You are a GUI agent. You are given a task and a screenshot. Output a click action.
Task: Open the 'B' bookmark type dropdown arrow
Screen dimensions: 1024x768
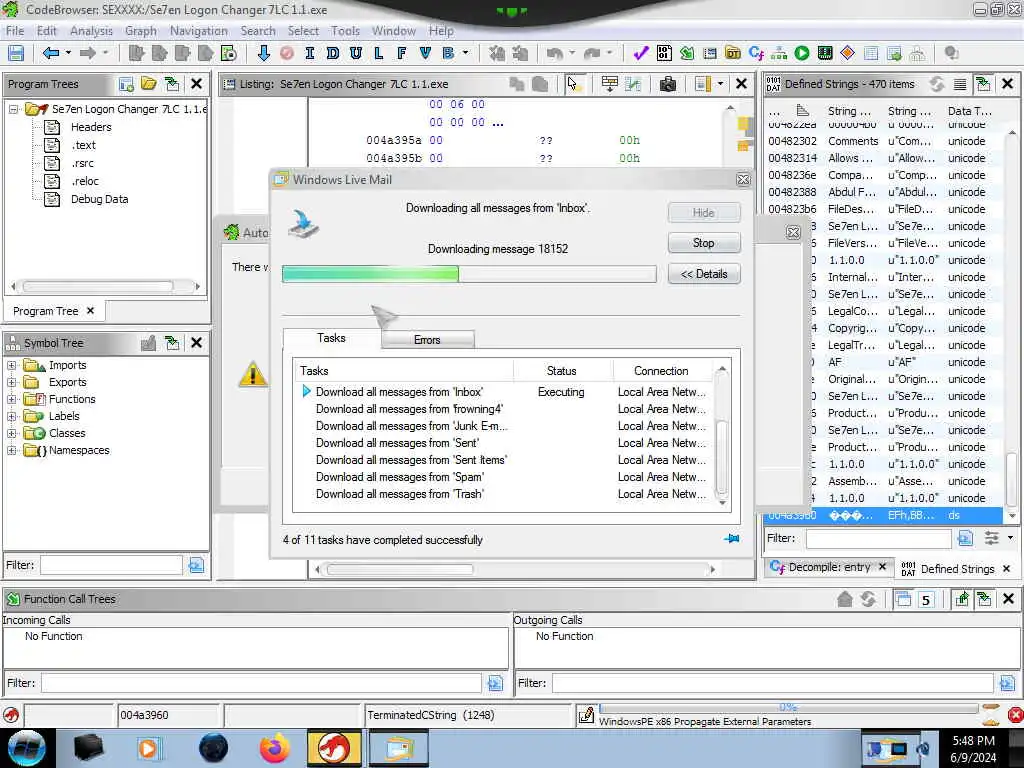[x=465, y=54]
